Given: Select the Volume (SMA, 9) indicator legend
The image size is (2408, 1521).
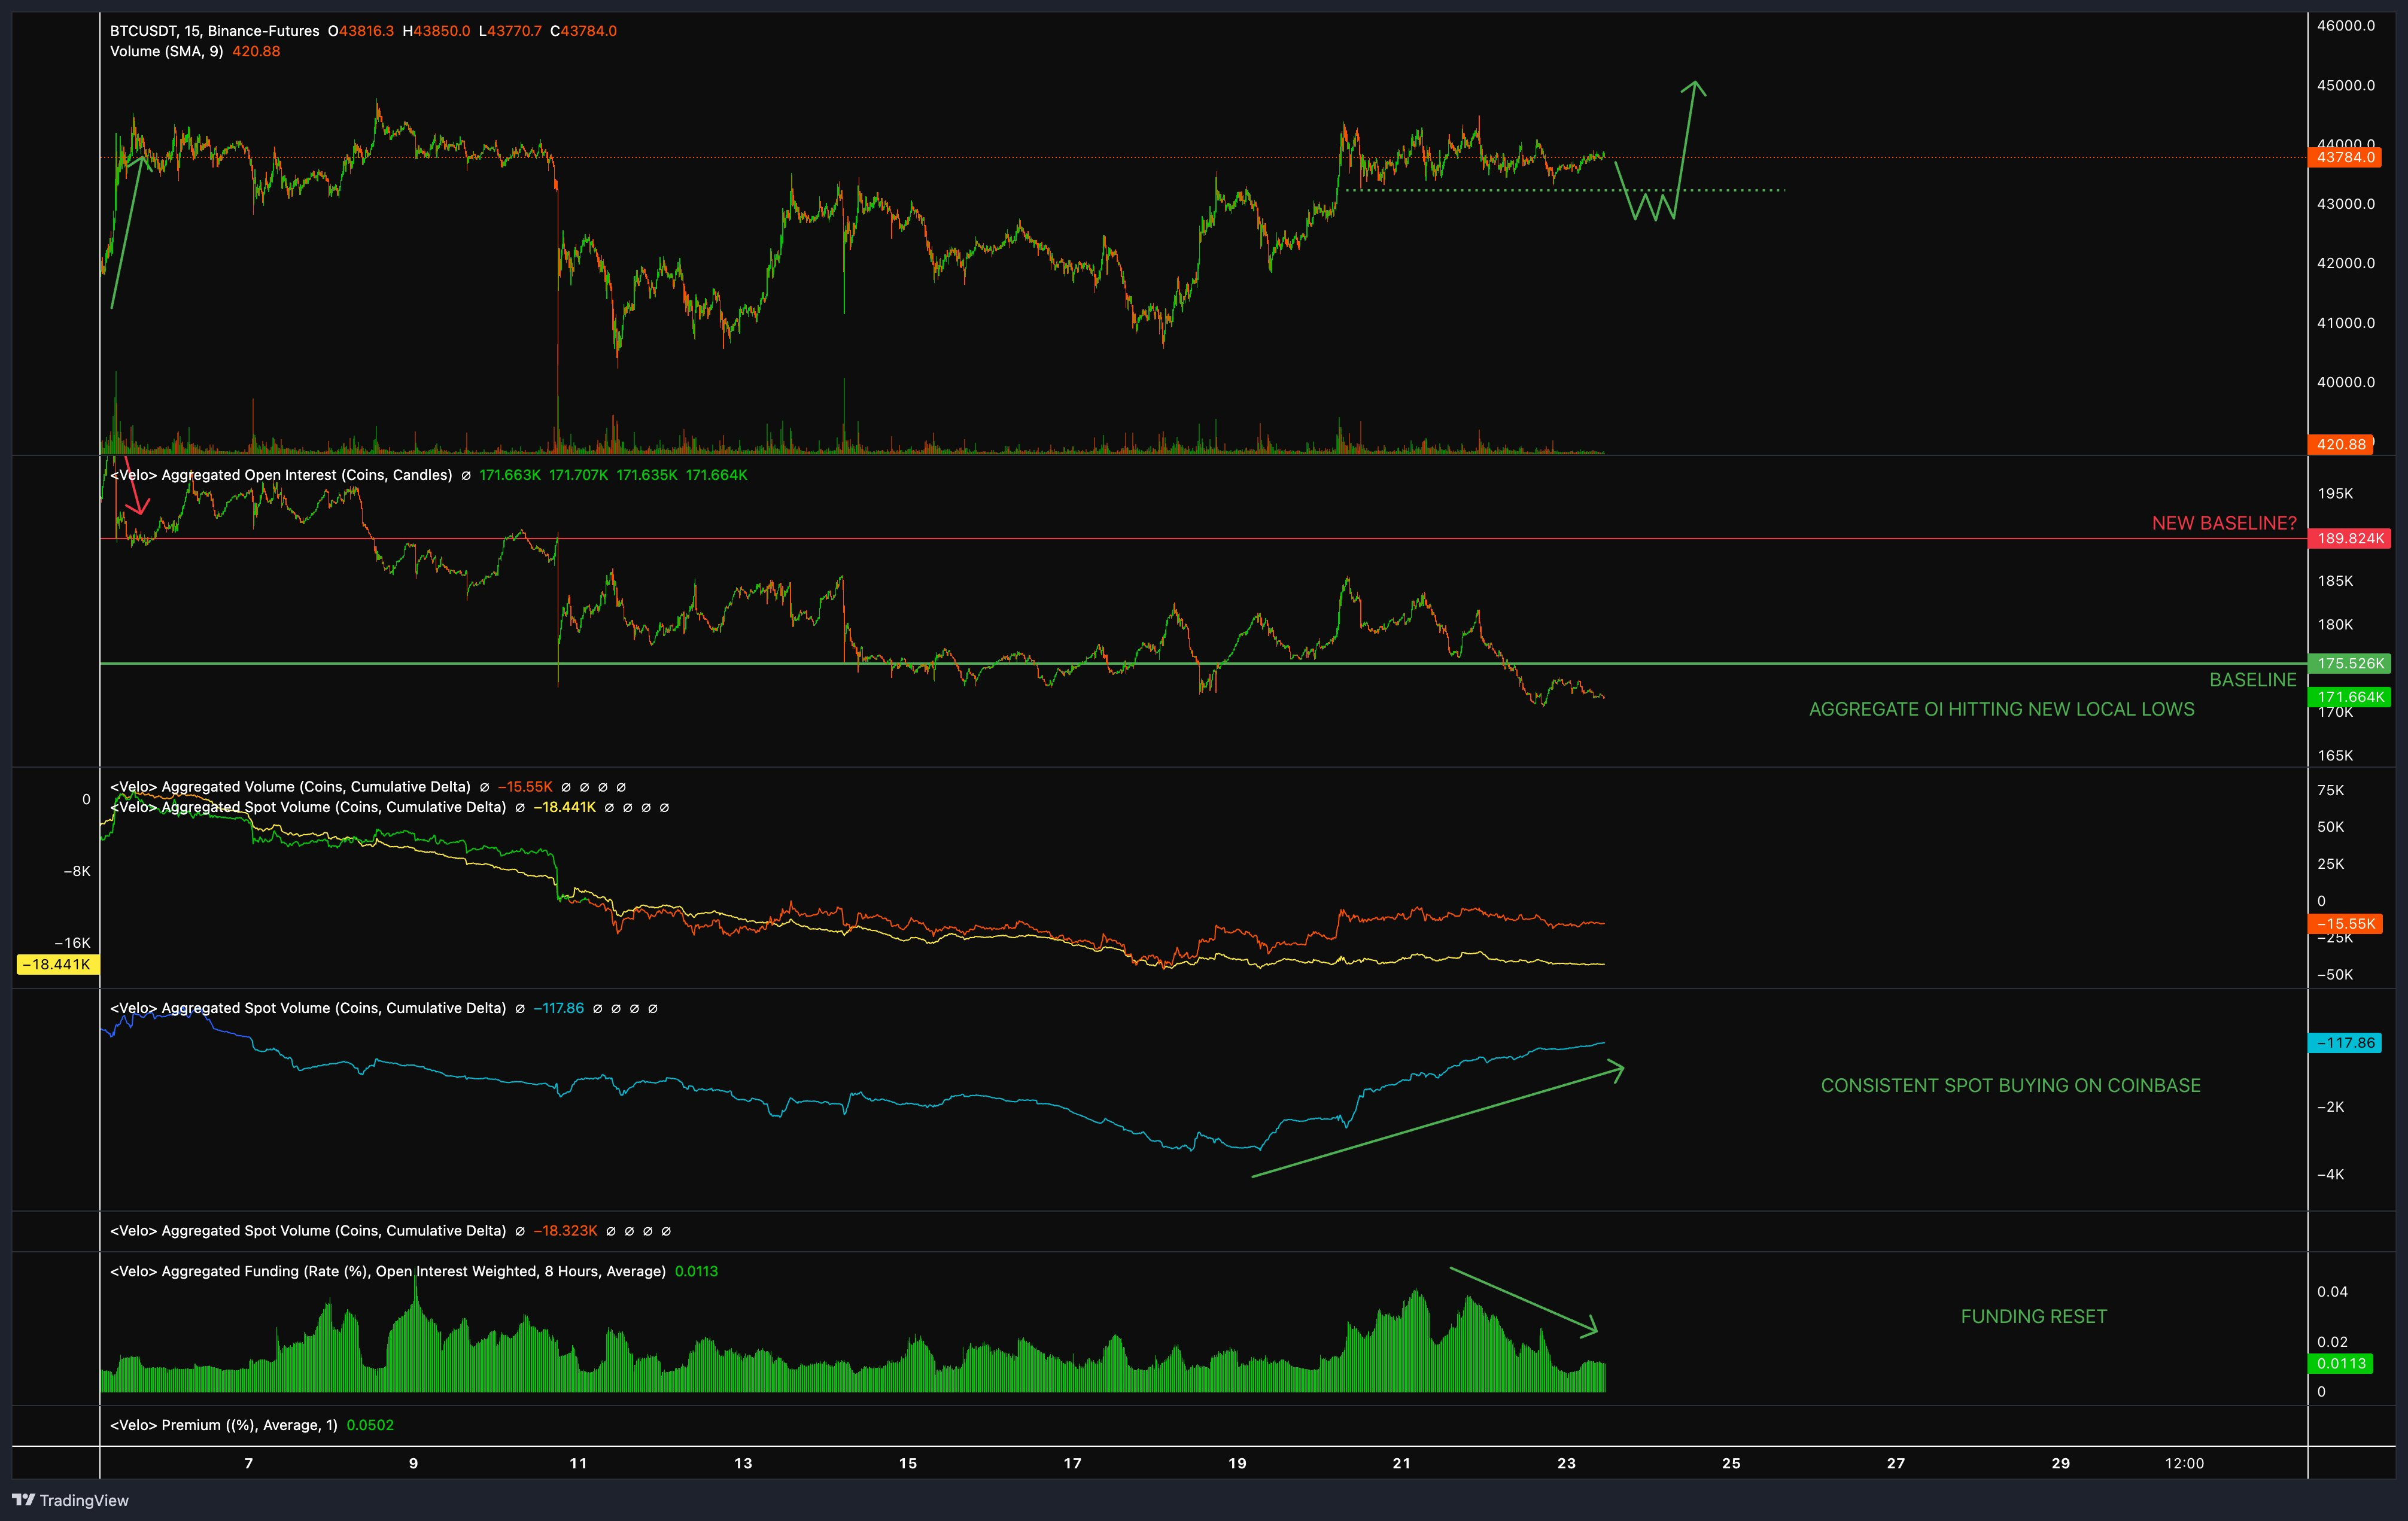Looking at the screenshot, I should [x=166, y=51].
